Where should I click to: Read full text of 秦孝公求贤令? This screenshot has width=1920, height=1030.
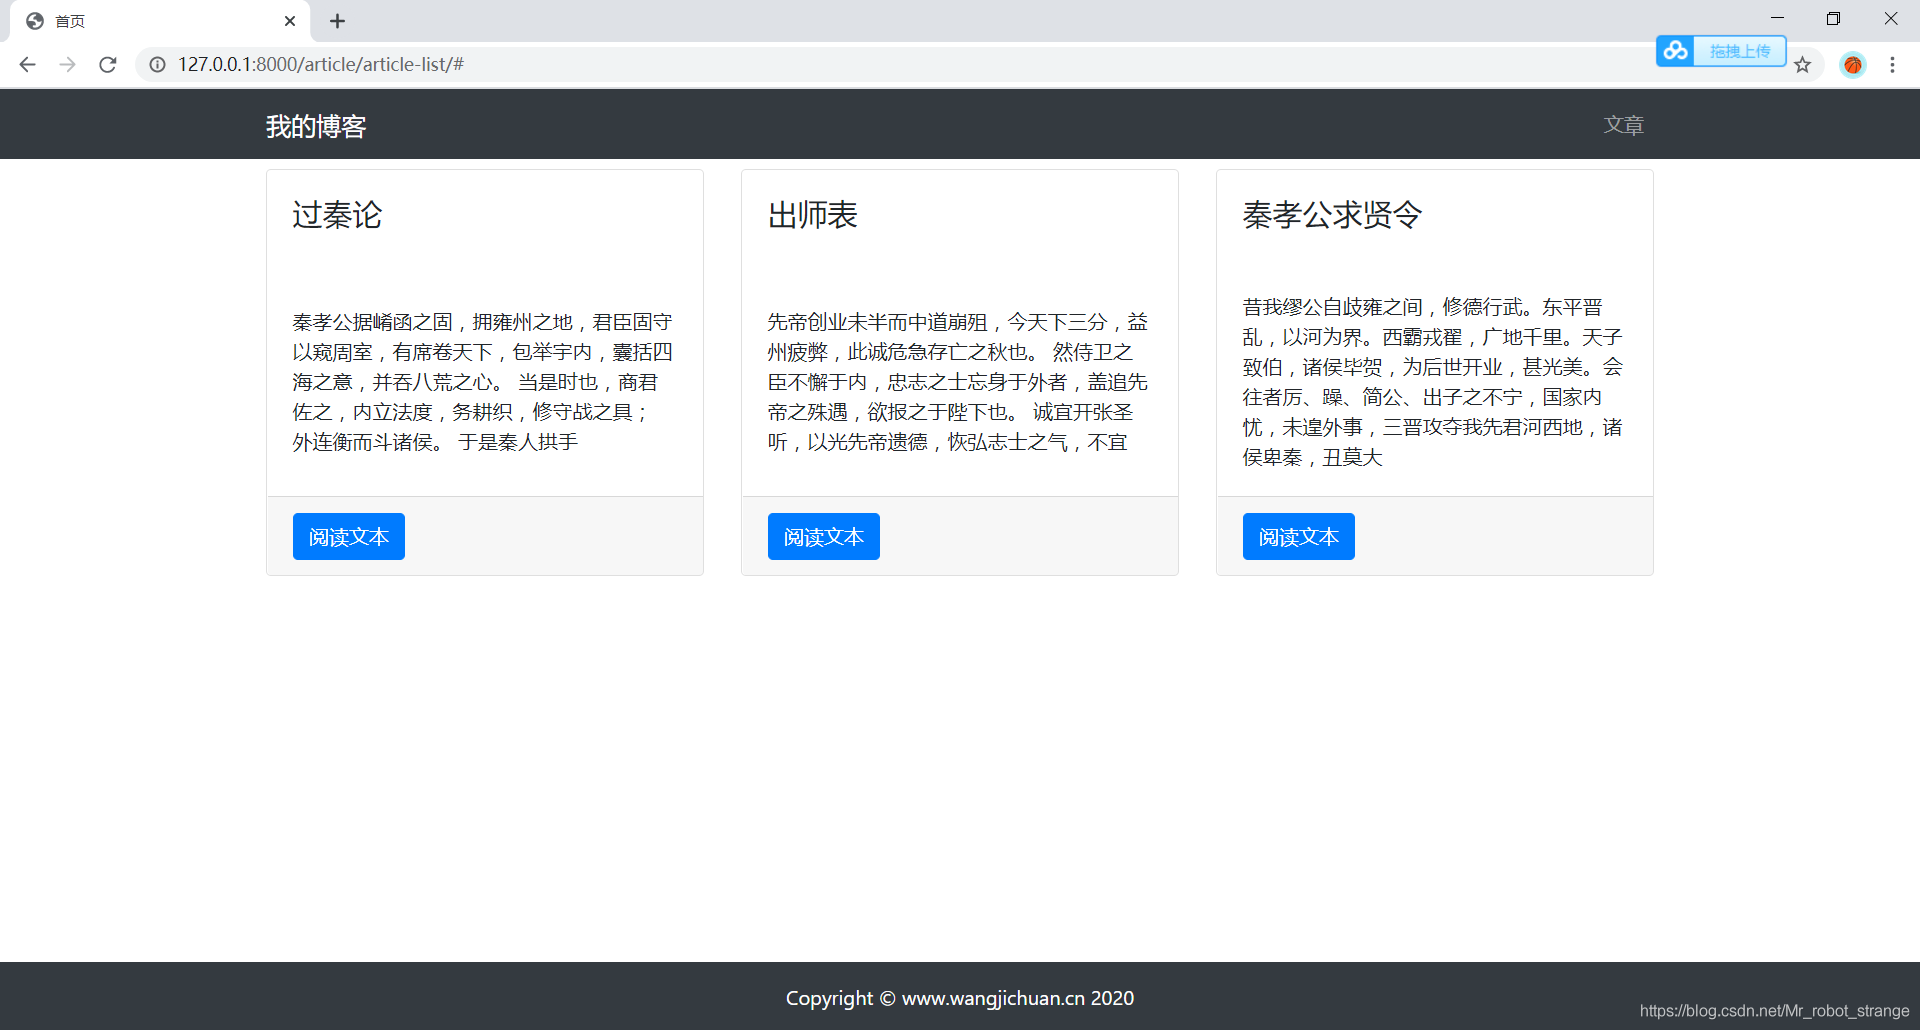(1299, 537)
